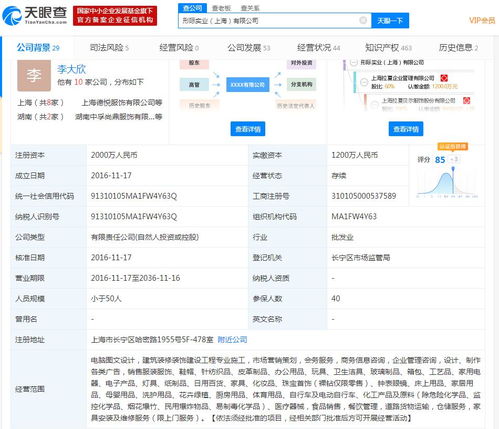Click the registered address text

coord(152,340)
